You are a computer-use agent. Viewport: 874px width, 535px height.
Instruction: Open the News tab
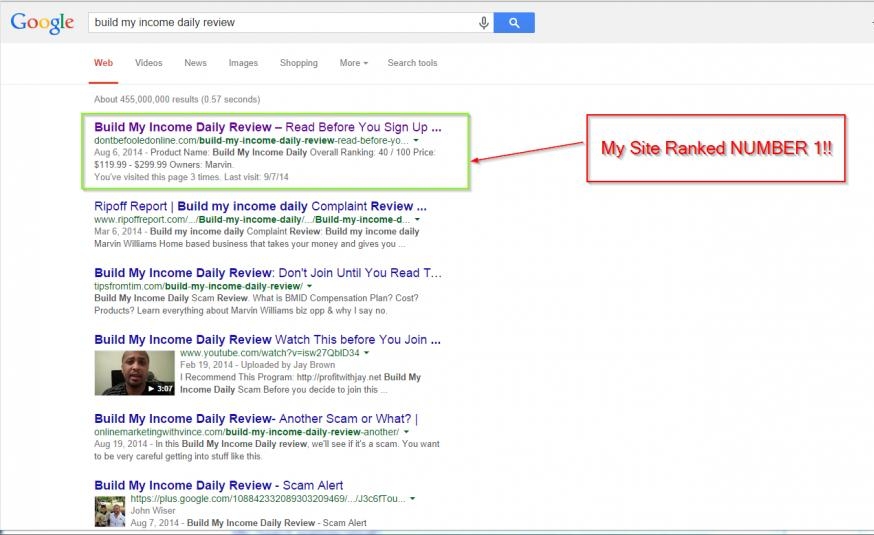click(x=195, y=63)
